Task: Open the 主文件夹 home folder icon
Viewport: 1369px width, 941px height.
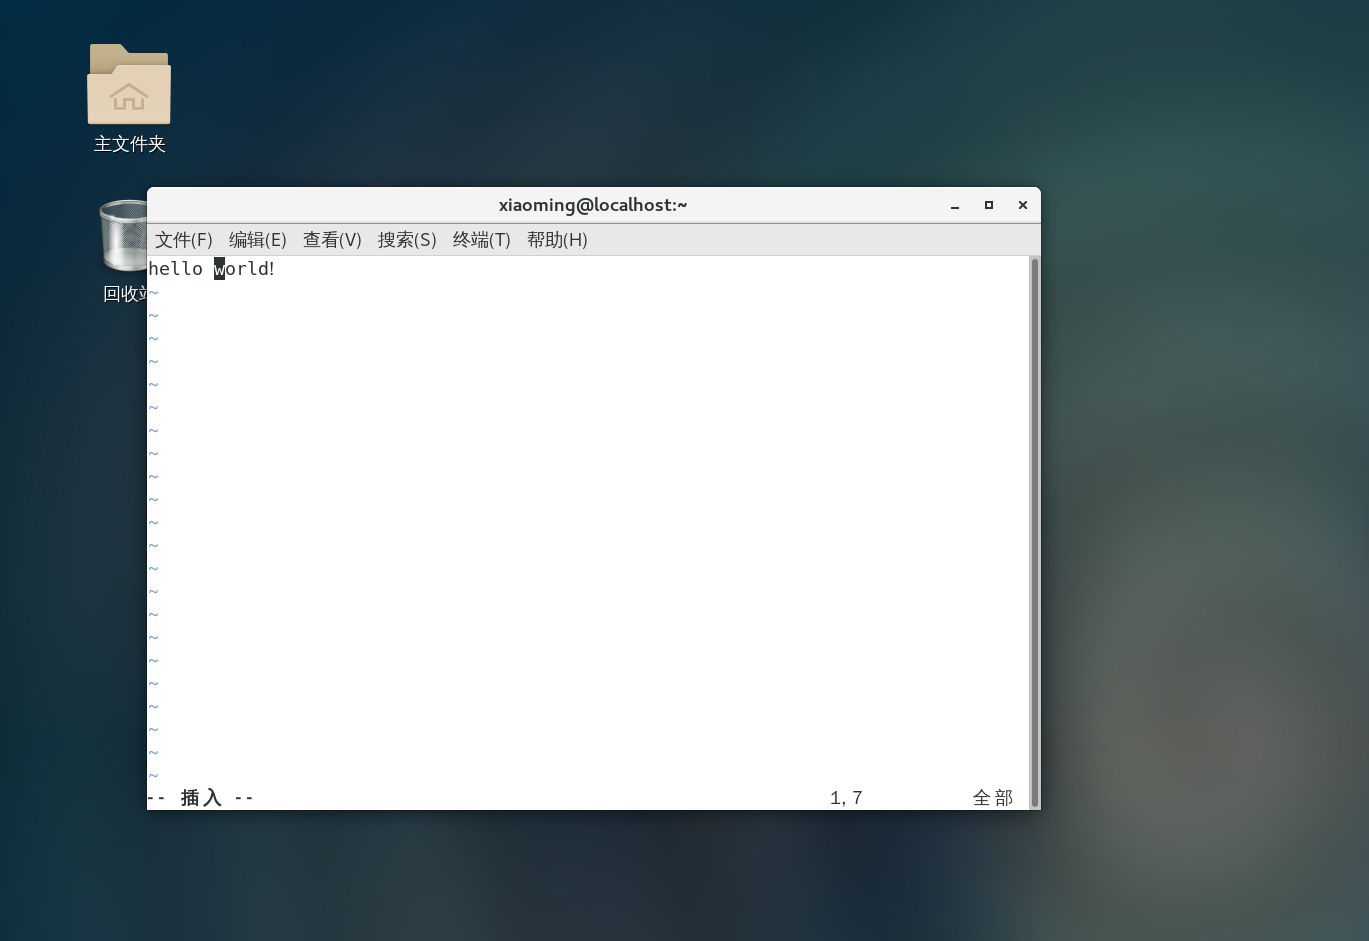Action: [x=129, y=85]
